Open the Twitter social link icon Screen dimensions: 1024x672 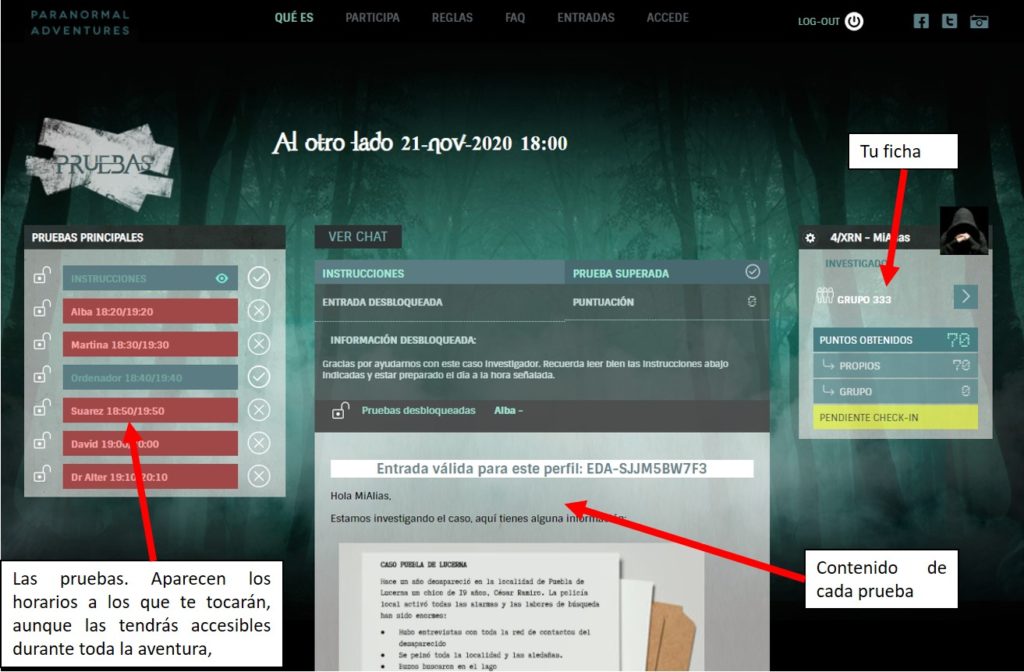point(949,21)
